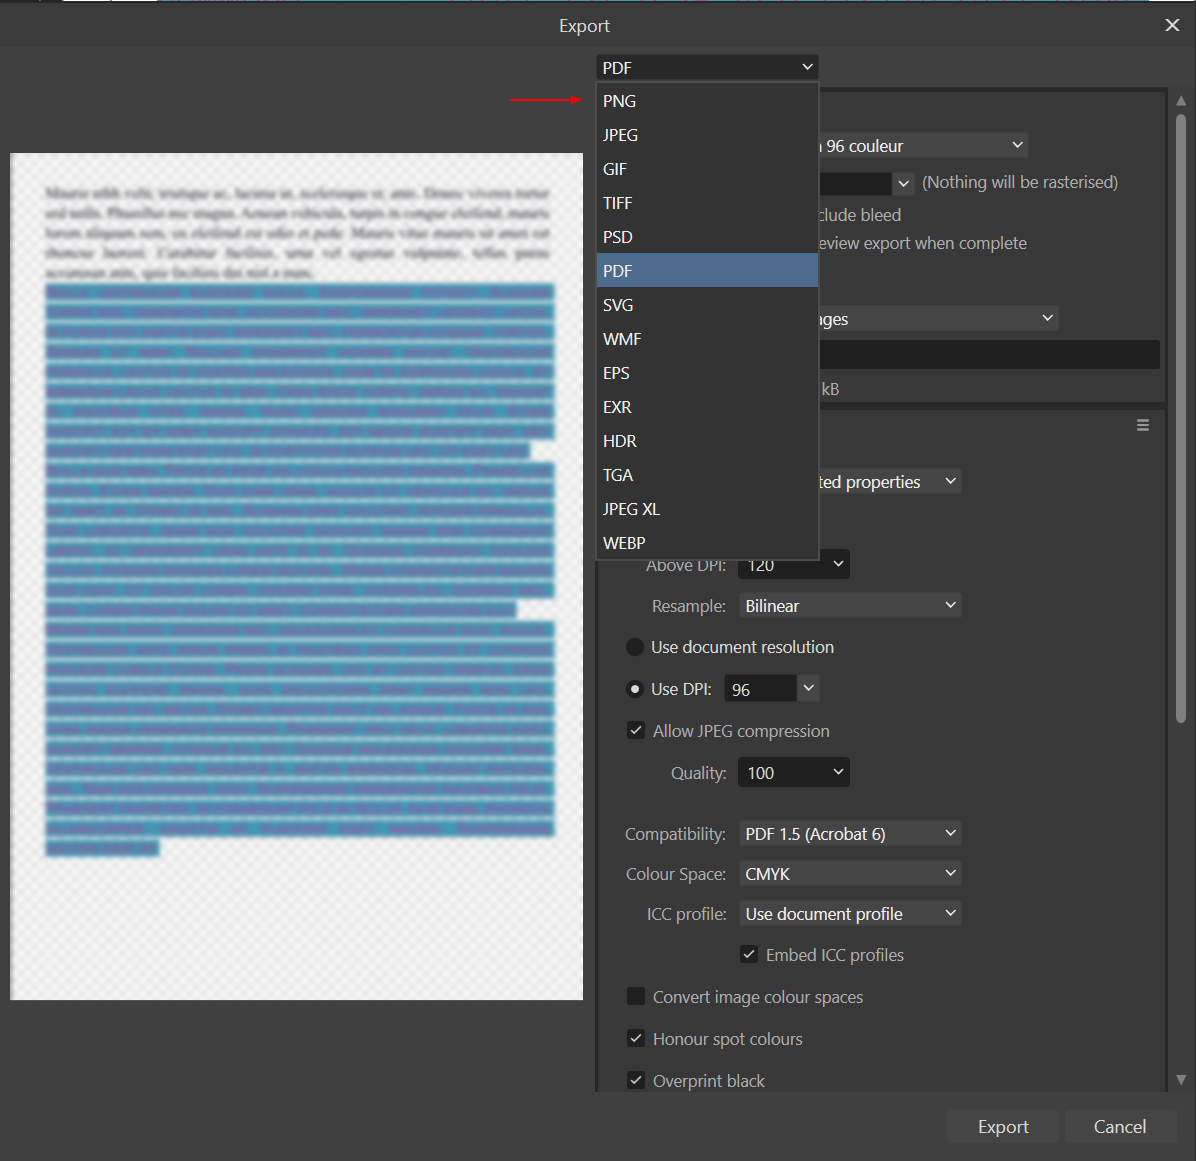Select the Use document resolution radio button

(635, 646)
